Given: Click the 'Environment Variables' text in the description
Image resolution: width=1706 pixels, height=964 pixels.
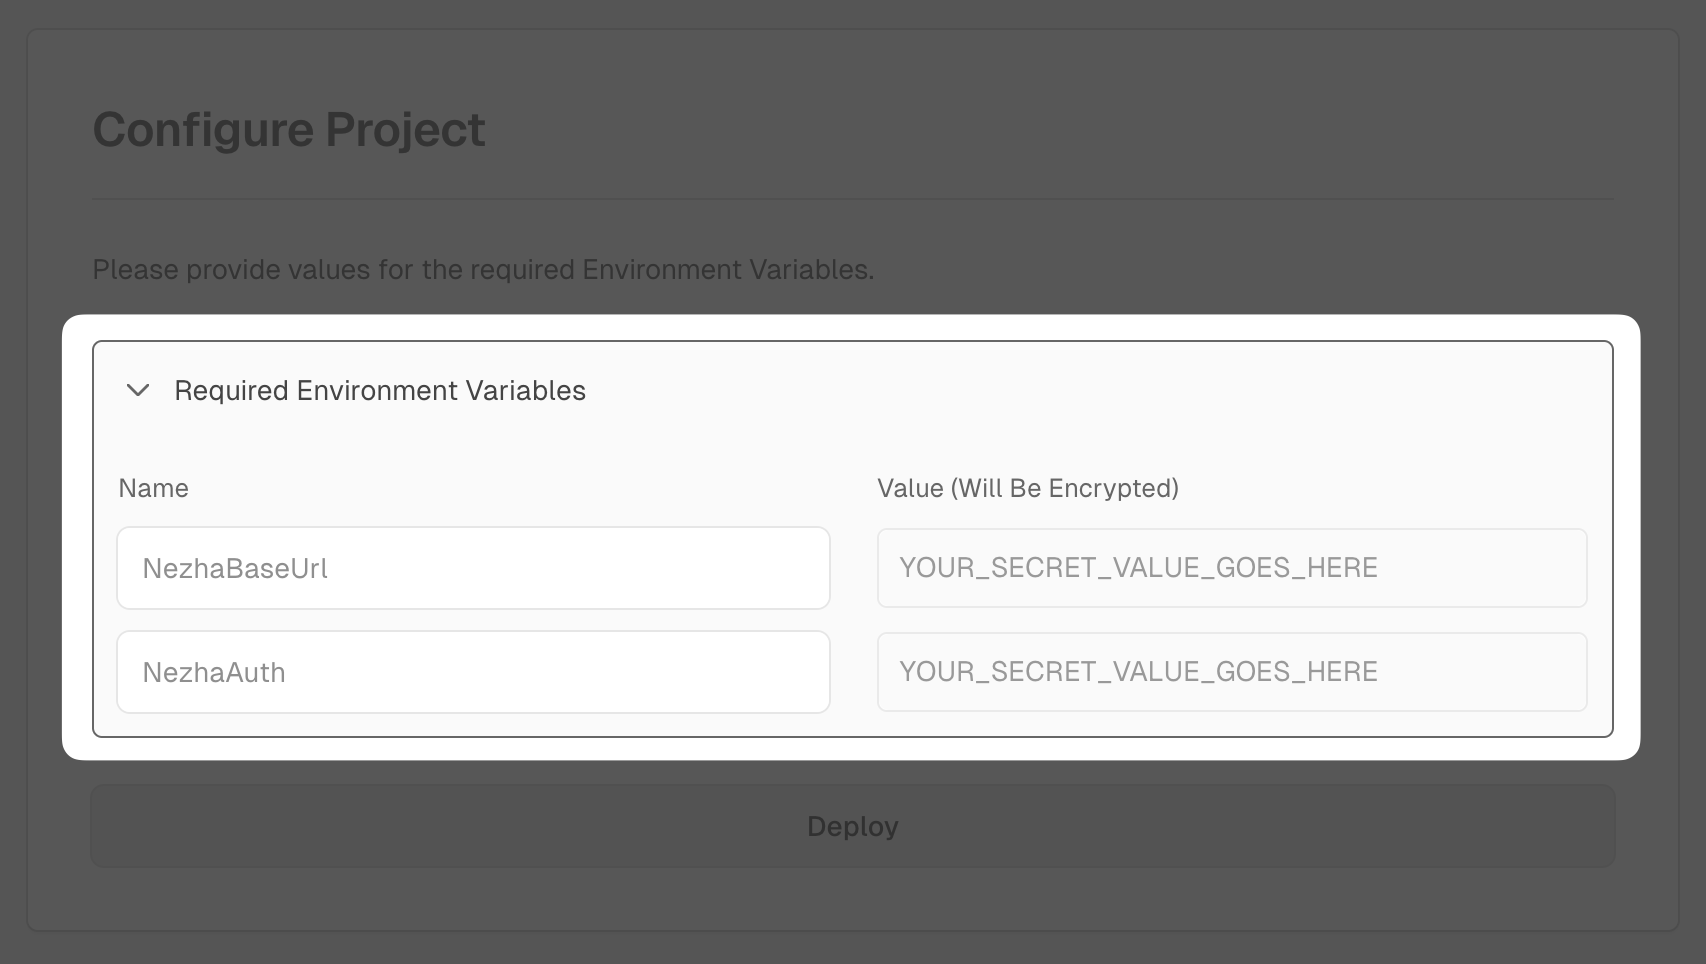Looking at the screenshot, I should tap(725, 270).
